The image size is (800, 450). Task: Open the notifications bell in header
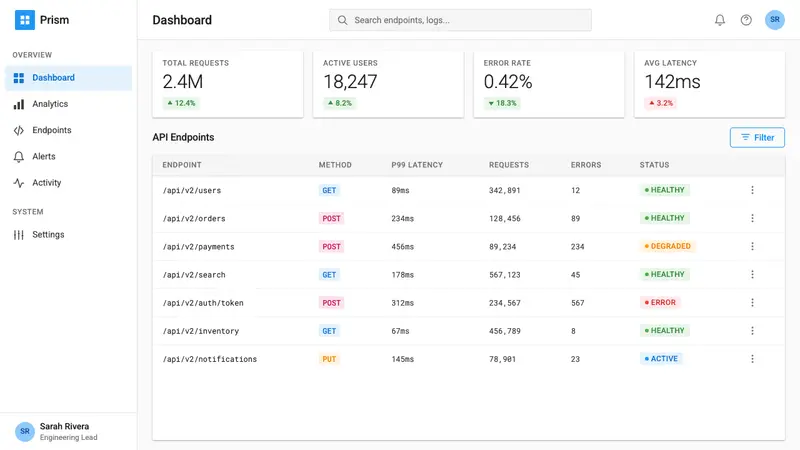tap(719, 20)
